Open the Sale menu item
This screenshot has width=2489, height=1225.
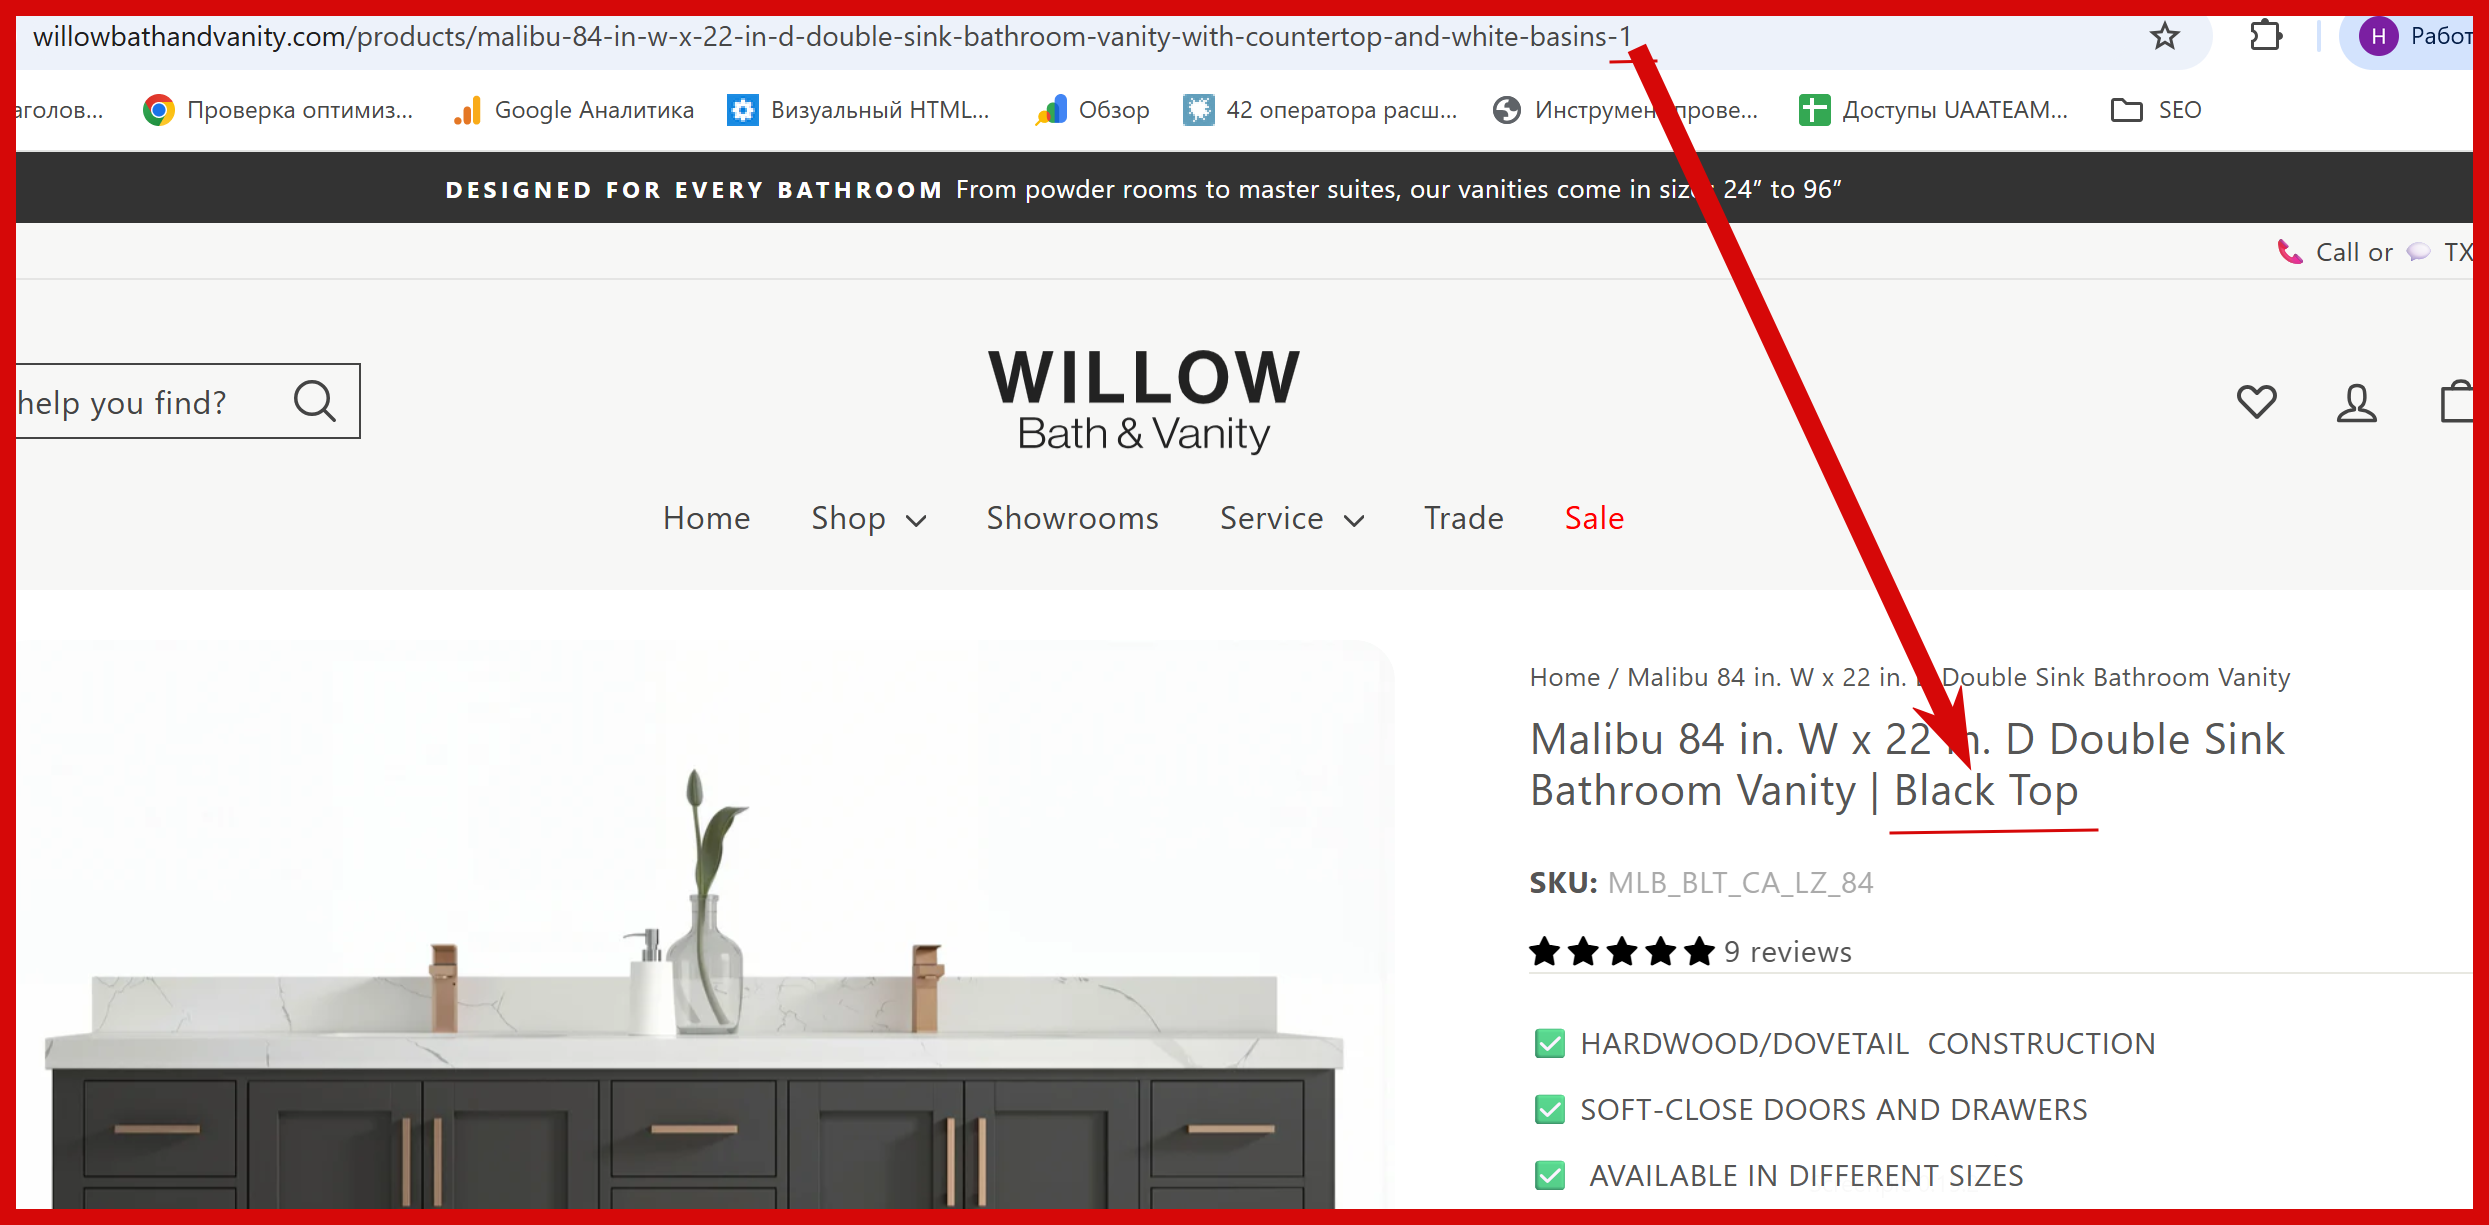tap(1594, 518)
